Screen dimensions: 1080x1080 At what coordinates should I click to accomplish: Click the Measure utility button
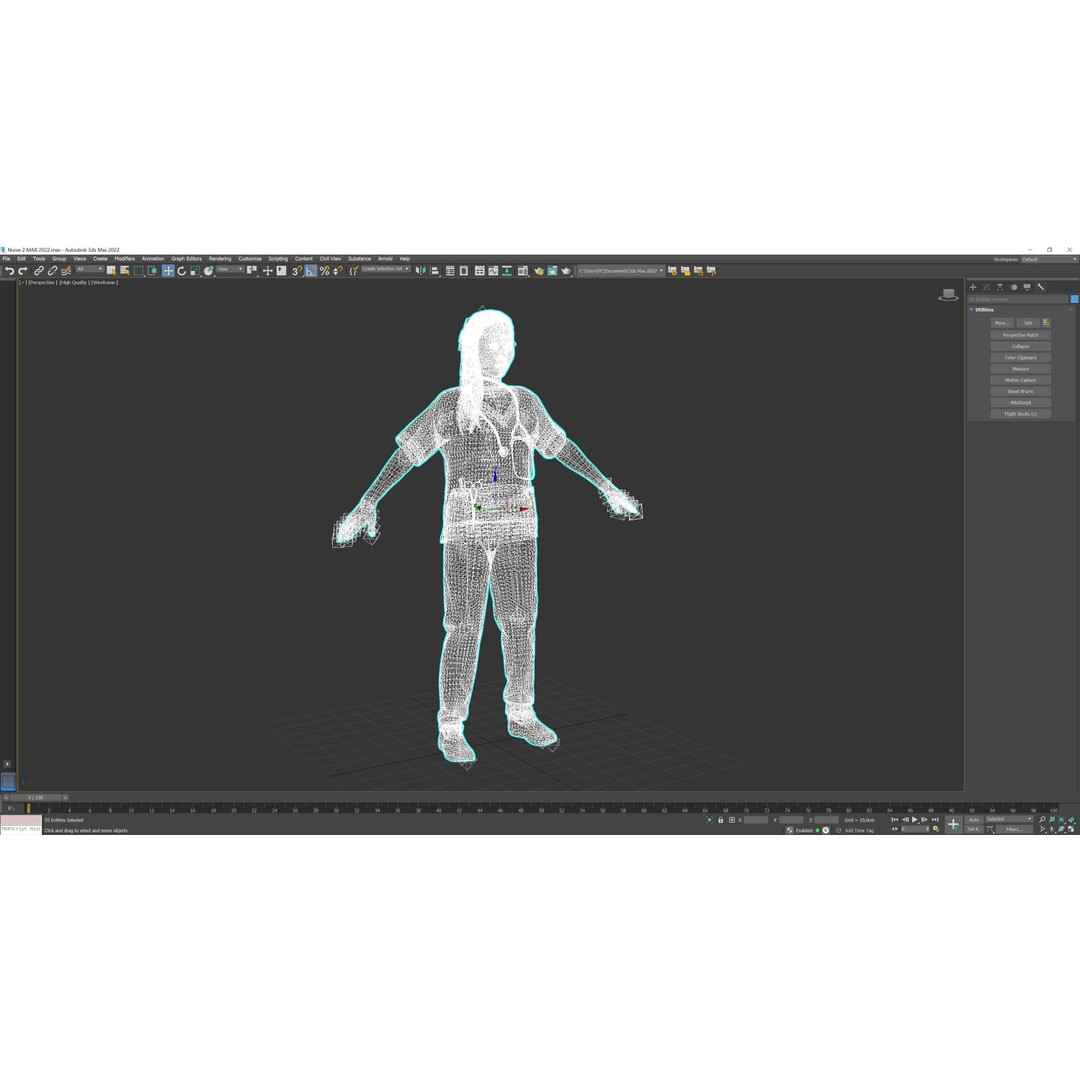pos(1021,368)
